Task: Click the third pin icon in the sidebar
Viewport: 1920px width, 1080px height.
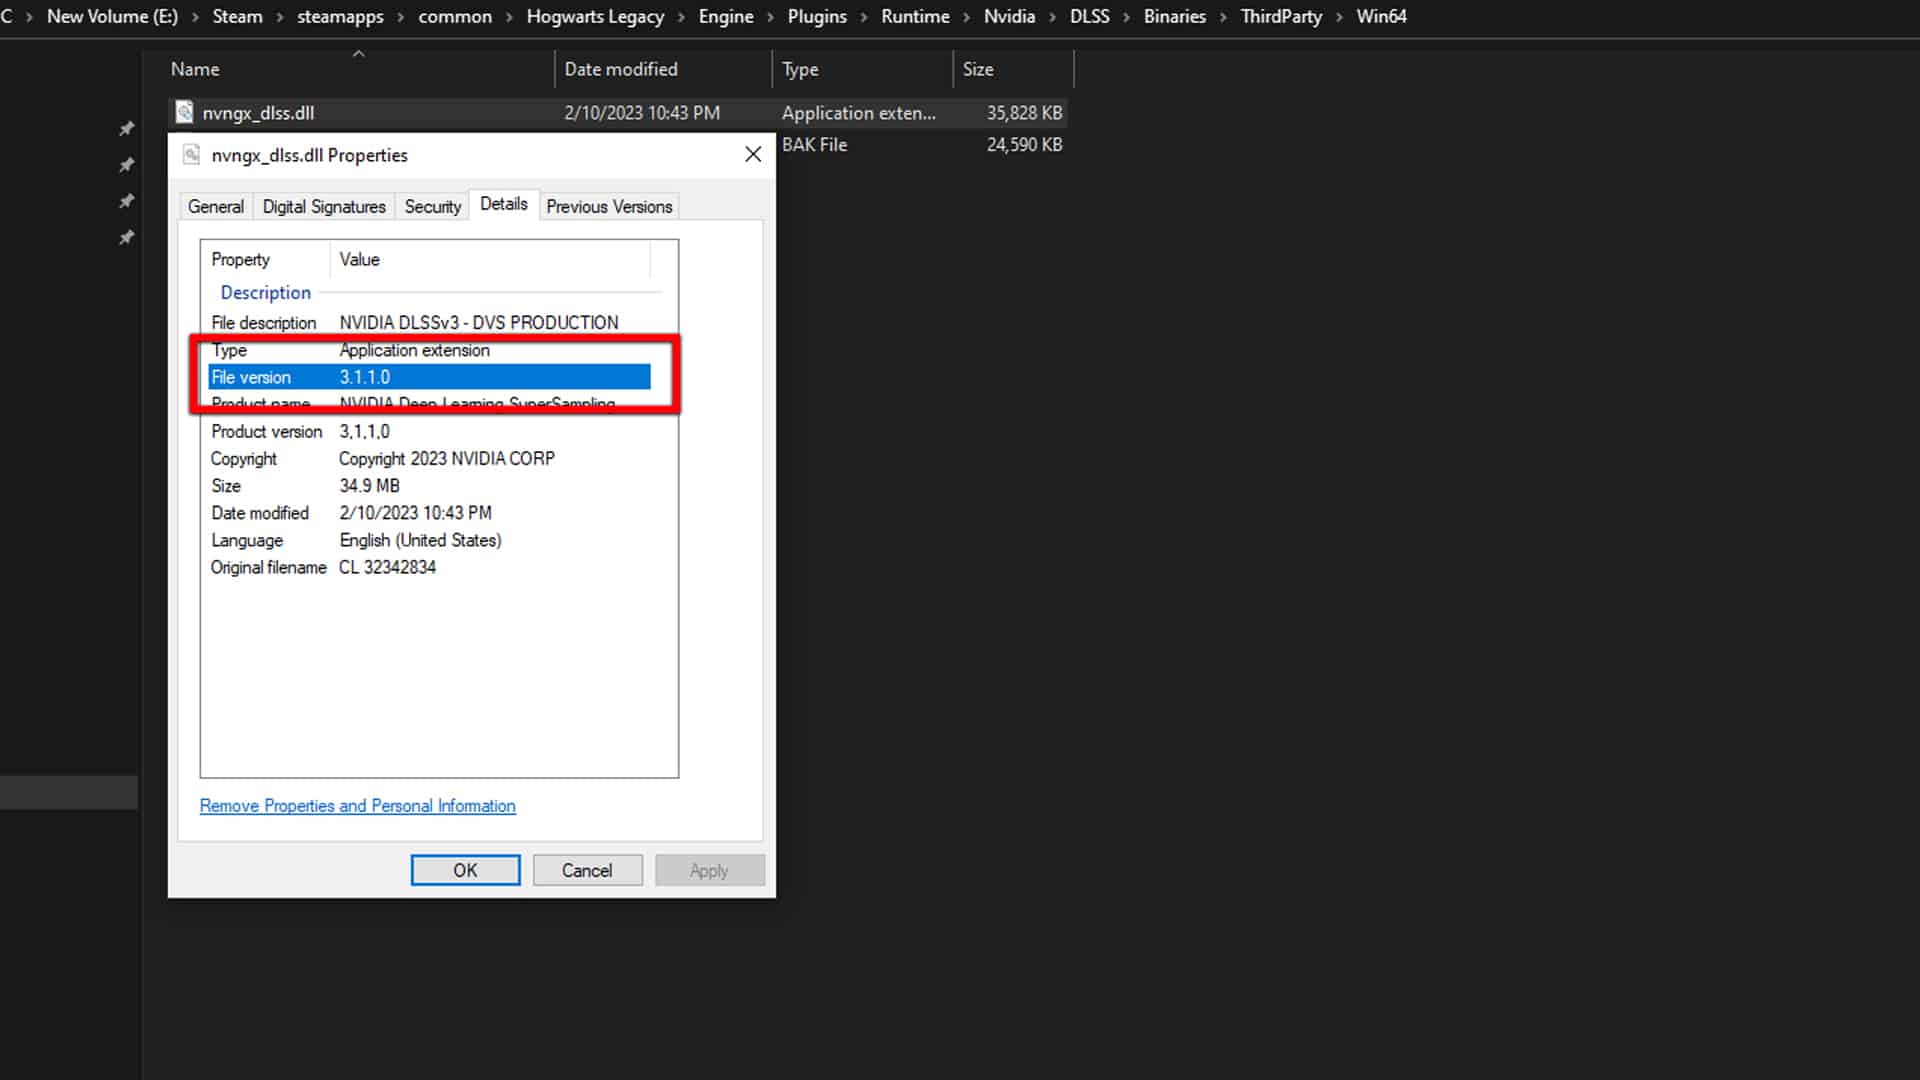Action: tap(127, 201)
